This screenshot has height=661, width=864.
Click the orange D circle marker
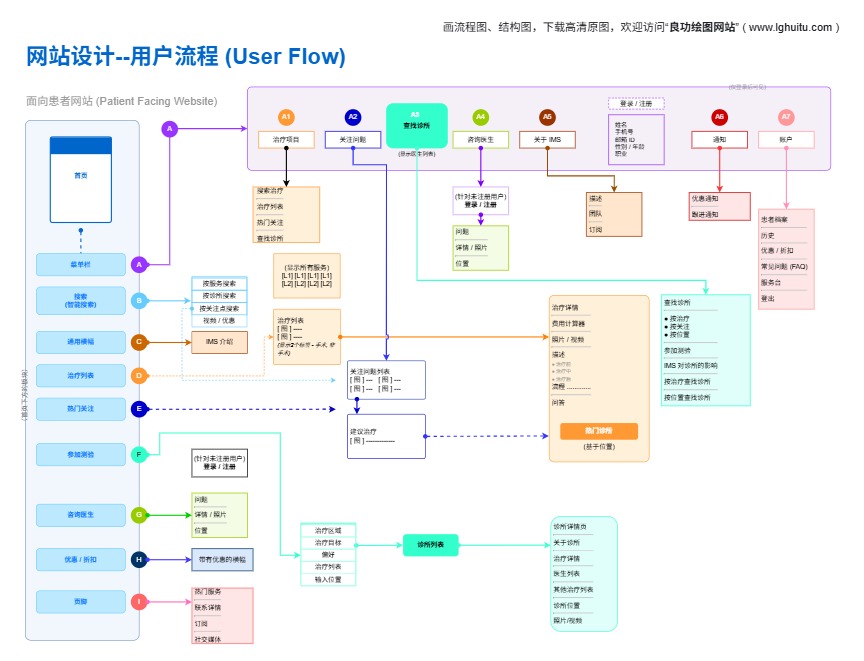139,376
